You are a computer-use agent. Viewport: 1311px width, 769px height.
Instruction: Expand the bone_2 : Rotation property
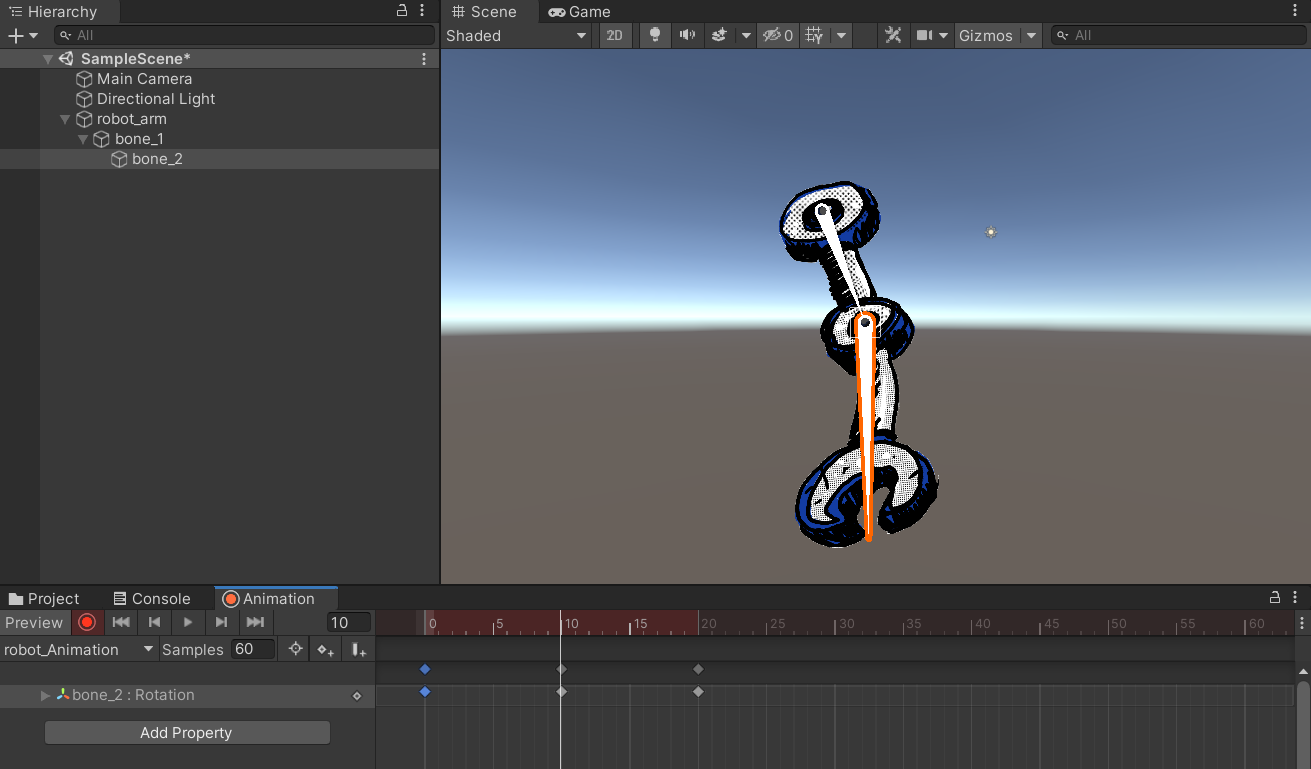pyautogui.click(x=45, y=695)
